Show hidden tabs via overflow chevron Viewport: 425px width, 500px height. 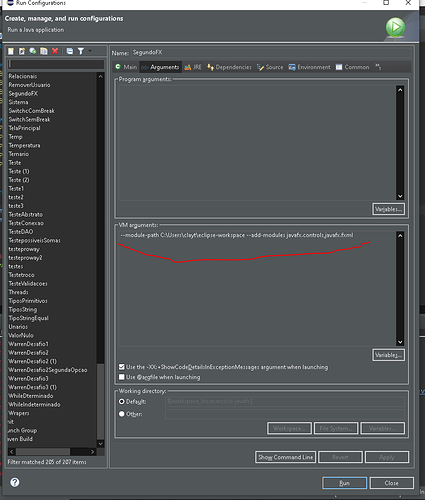378,67
